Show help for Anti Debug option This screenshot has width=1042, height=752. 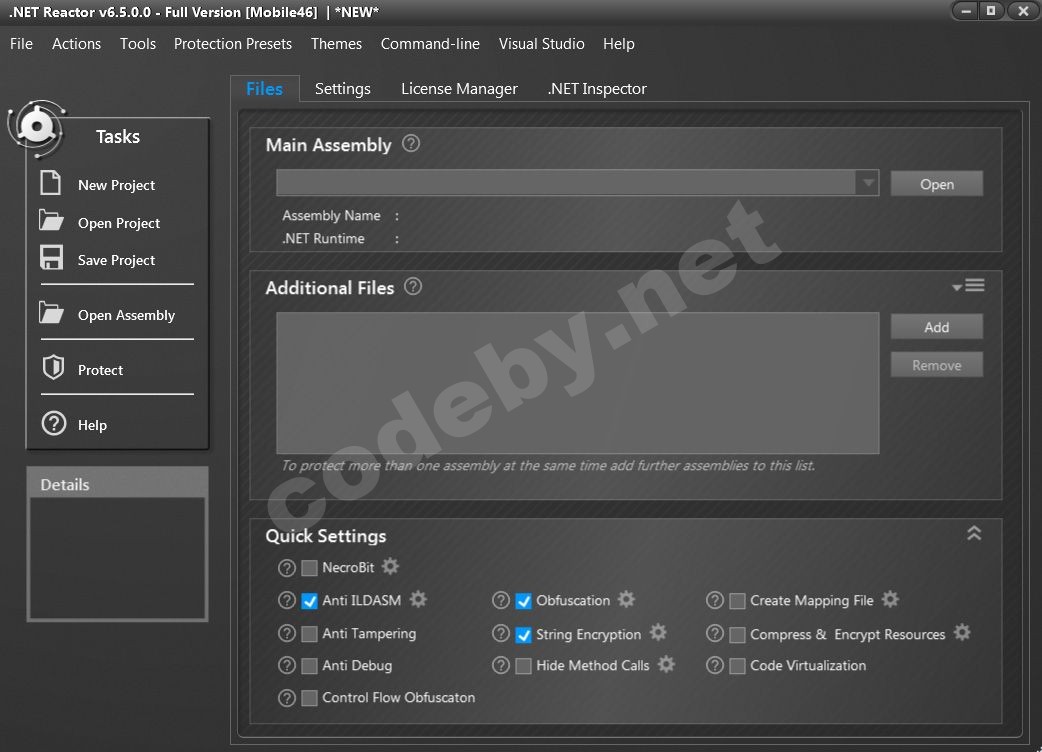286,665
